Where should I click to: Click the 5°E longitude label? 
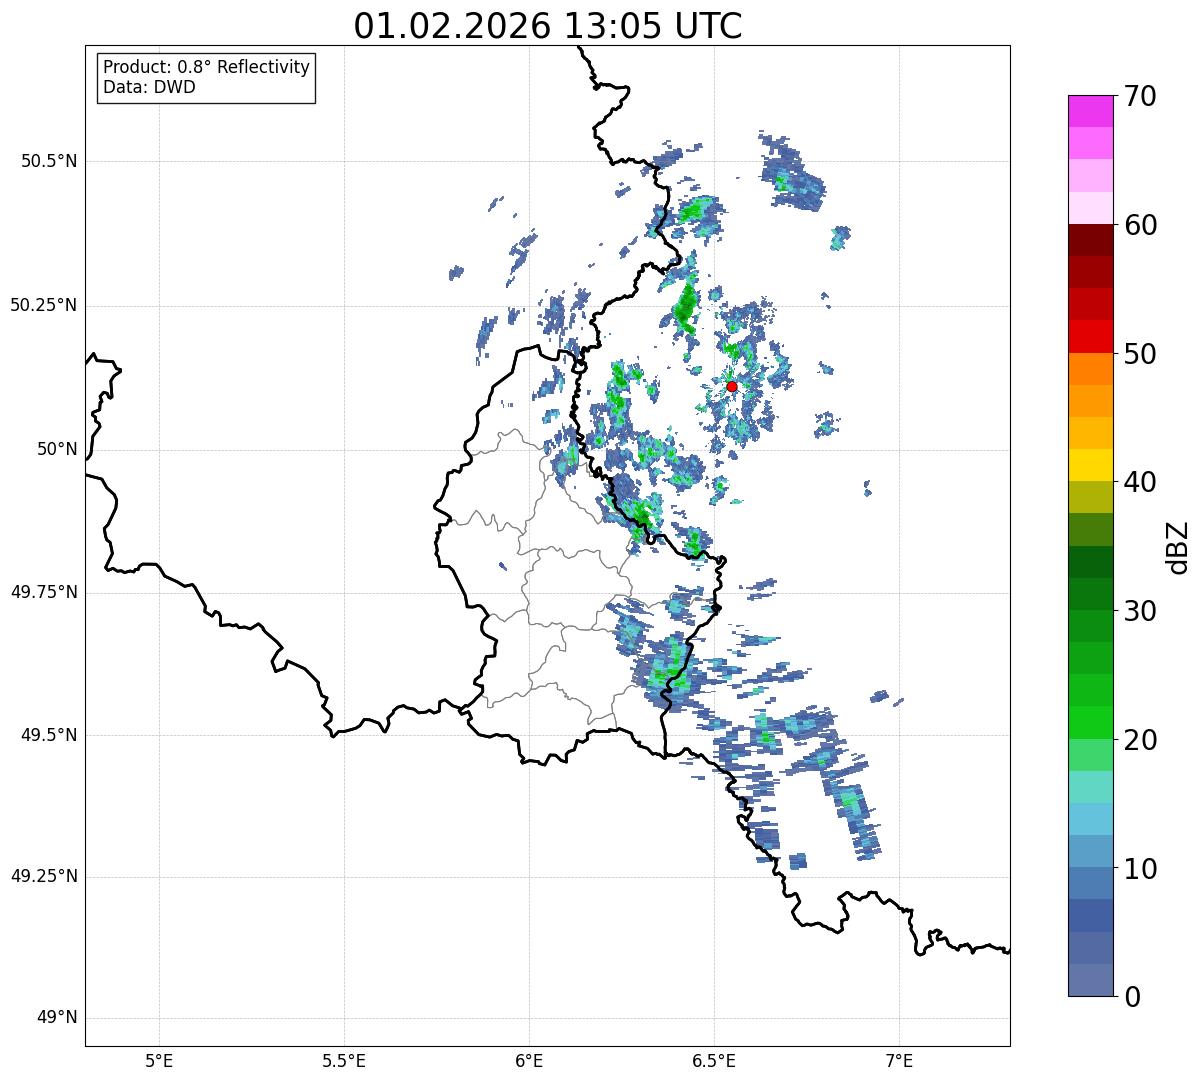[x=159, y=1060]
